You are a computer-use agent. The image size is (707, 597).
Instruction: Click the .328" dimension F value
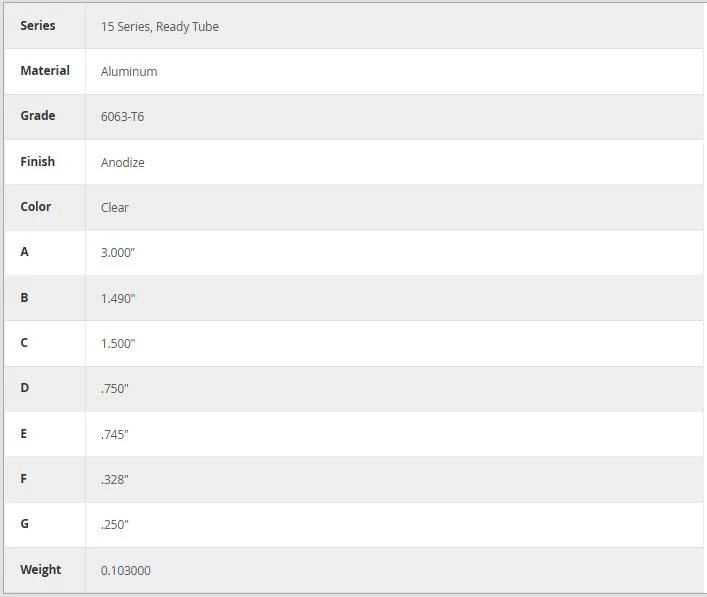coord(115,480)
